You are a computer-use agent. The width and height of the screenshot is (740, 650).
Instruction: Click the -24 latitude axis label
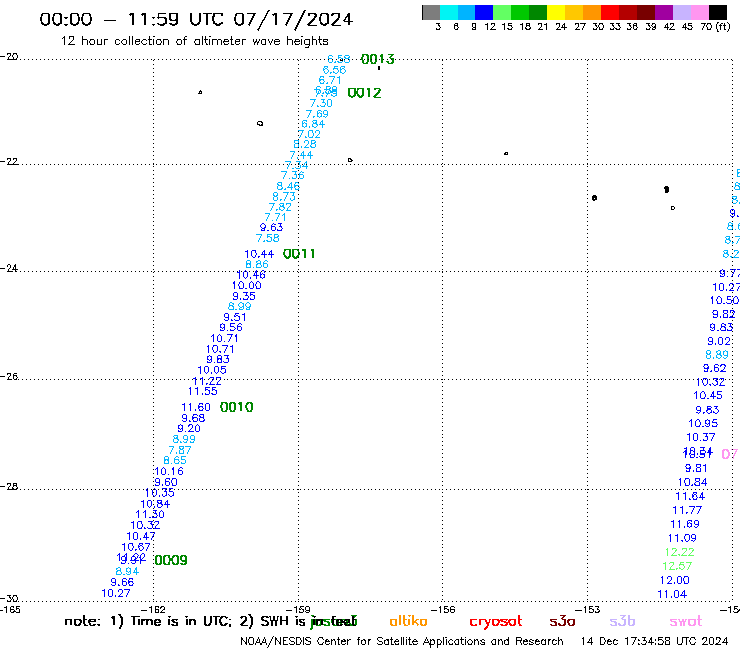(9, 268)
